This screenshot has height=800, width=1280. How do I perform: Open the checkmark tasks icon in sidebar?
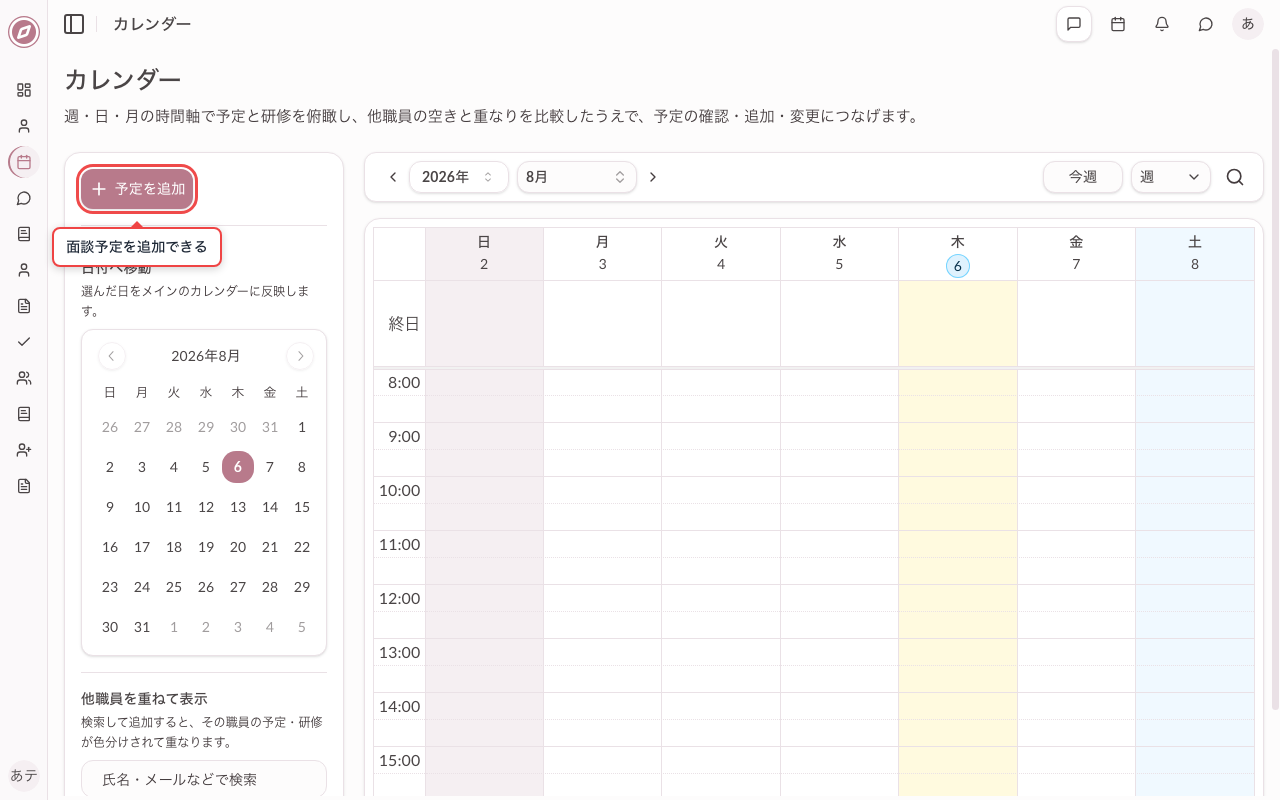pyautogui.click(x=24, y=342)
